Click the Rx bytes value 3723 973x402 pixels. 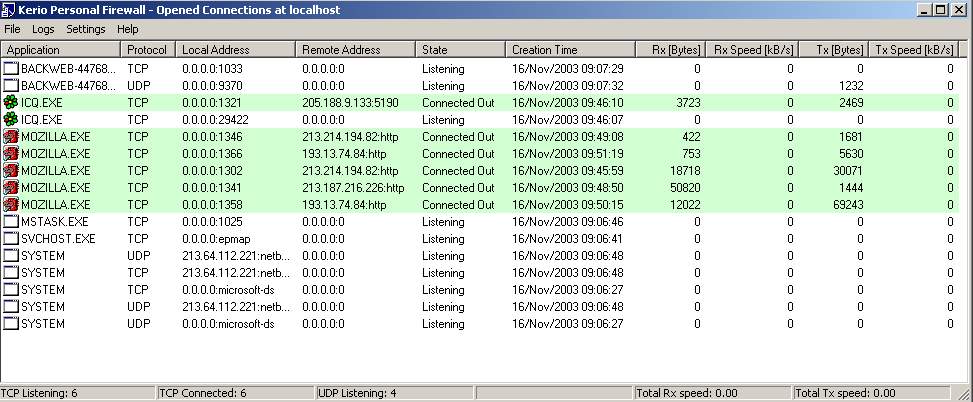688,103
